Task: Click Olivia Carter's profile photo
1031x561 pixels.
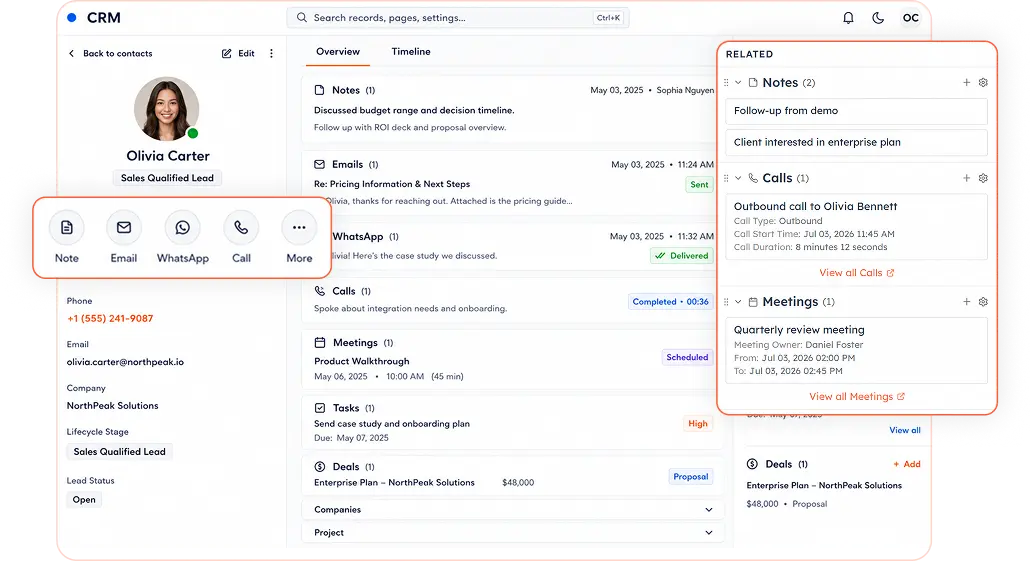Action: (166, 109)
